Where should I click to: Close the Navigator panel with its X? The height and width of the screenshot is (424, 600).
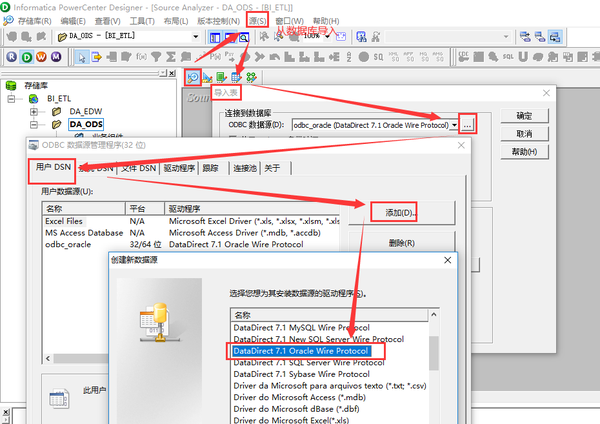172,73
